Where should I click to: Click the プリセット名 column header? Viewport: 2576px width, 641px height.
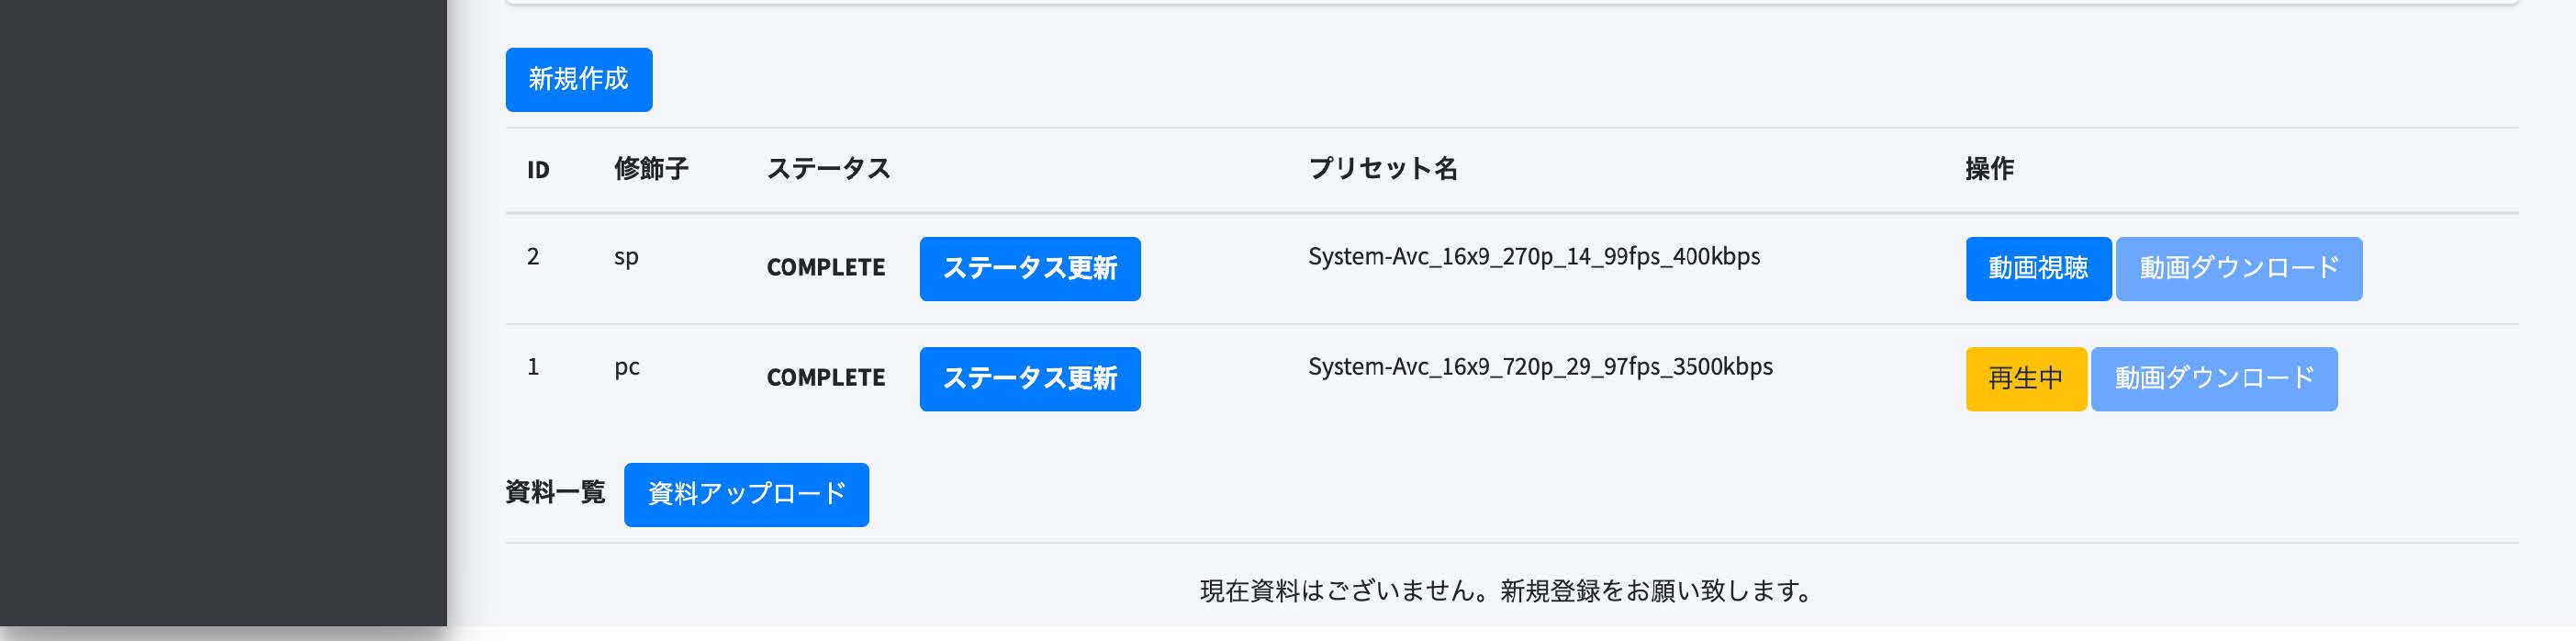(1382, 169)
